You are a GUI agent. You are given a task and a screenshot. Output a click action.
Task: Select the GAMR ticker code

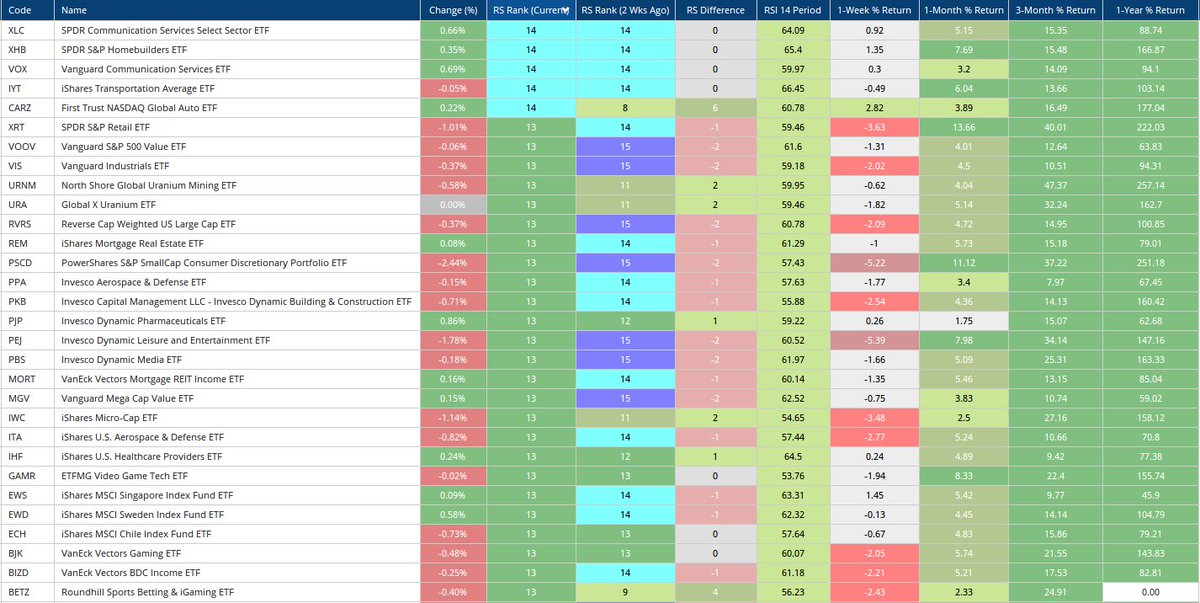22,475
